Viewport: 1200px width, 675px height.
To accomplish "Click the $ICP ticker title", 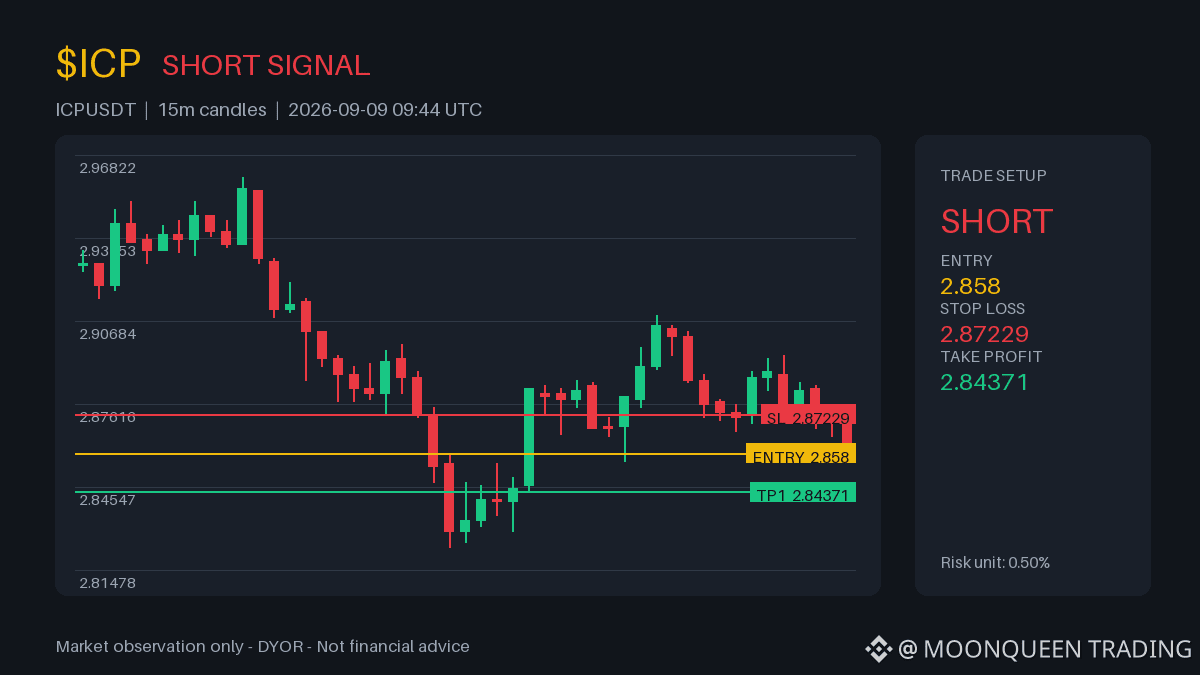I will coord(99,64).
